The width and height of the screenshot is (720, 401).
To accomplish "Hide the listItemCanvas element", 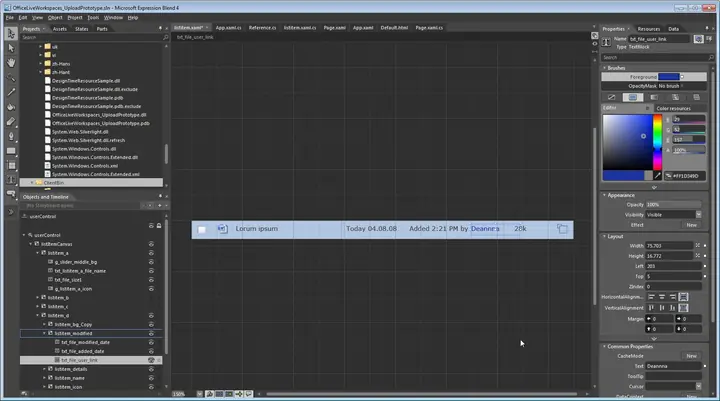I will pos(151,244).
